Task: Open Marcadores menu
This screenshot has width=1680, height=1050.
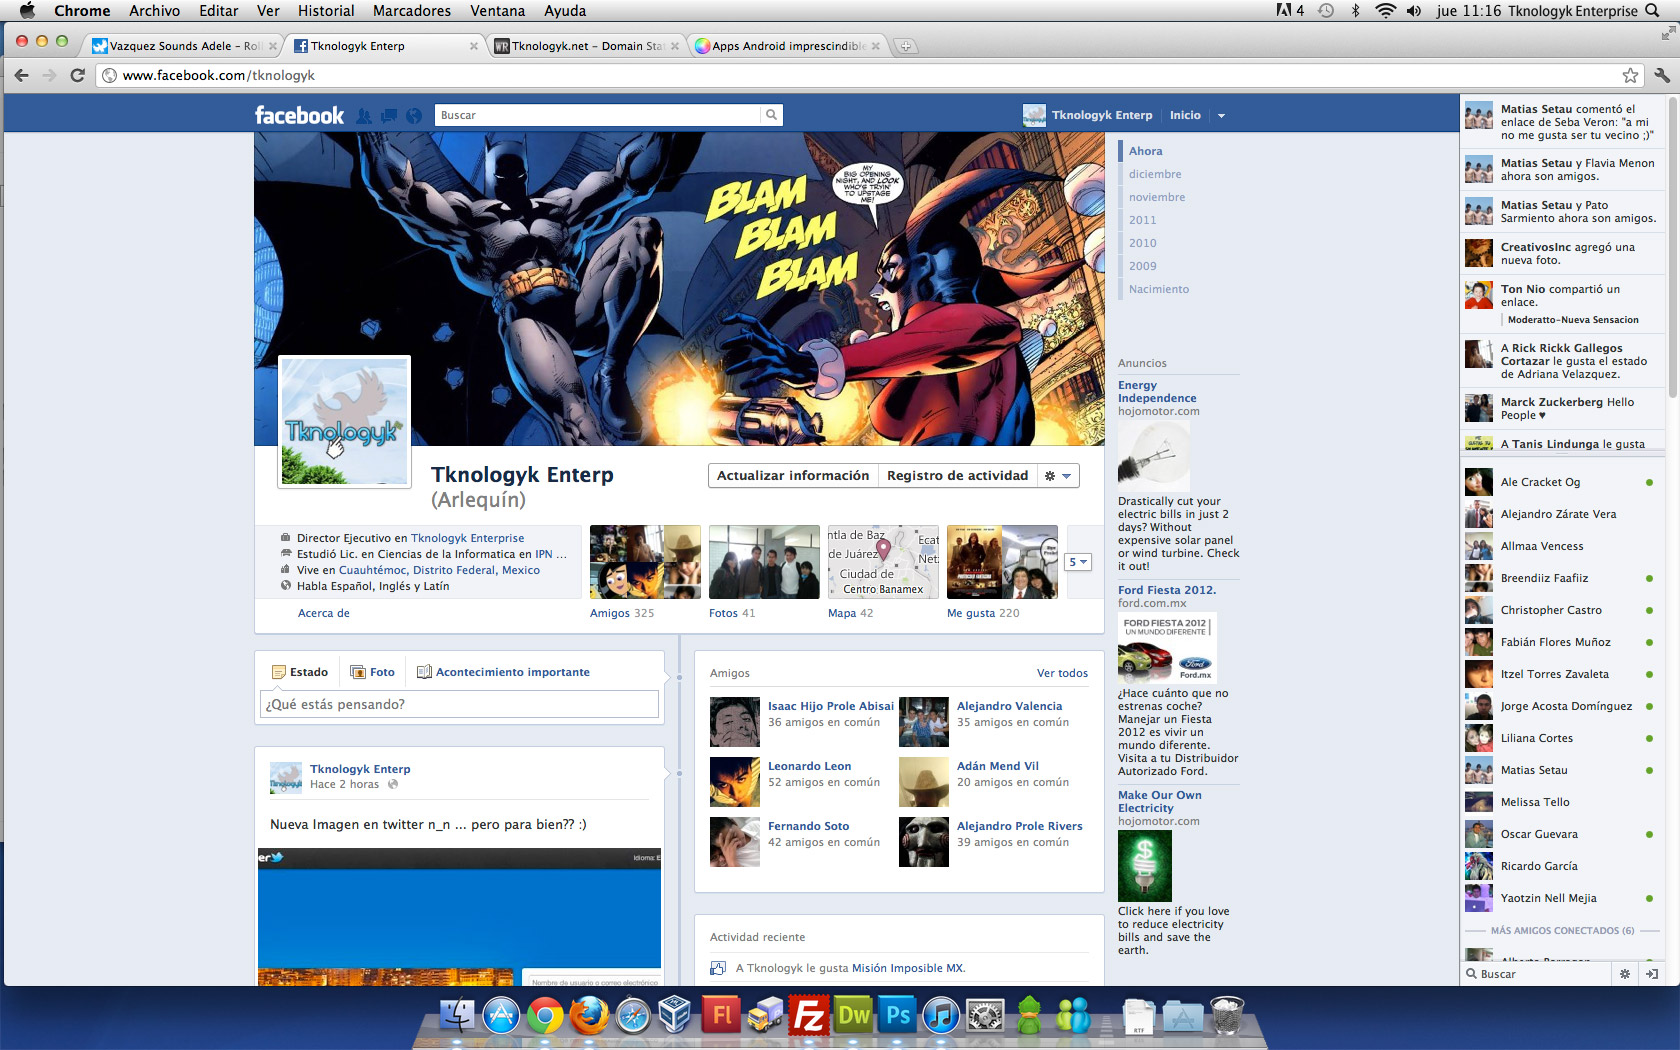Action: pyautogui.click(x=412, y=11)
